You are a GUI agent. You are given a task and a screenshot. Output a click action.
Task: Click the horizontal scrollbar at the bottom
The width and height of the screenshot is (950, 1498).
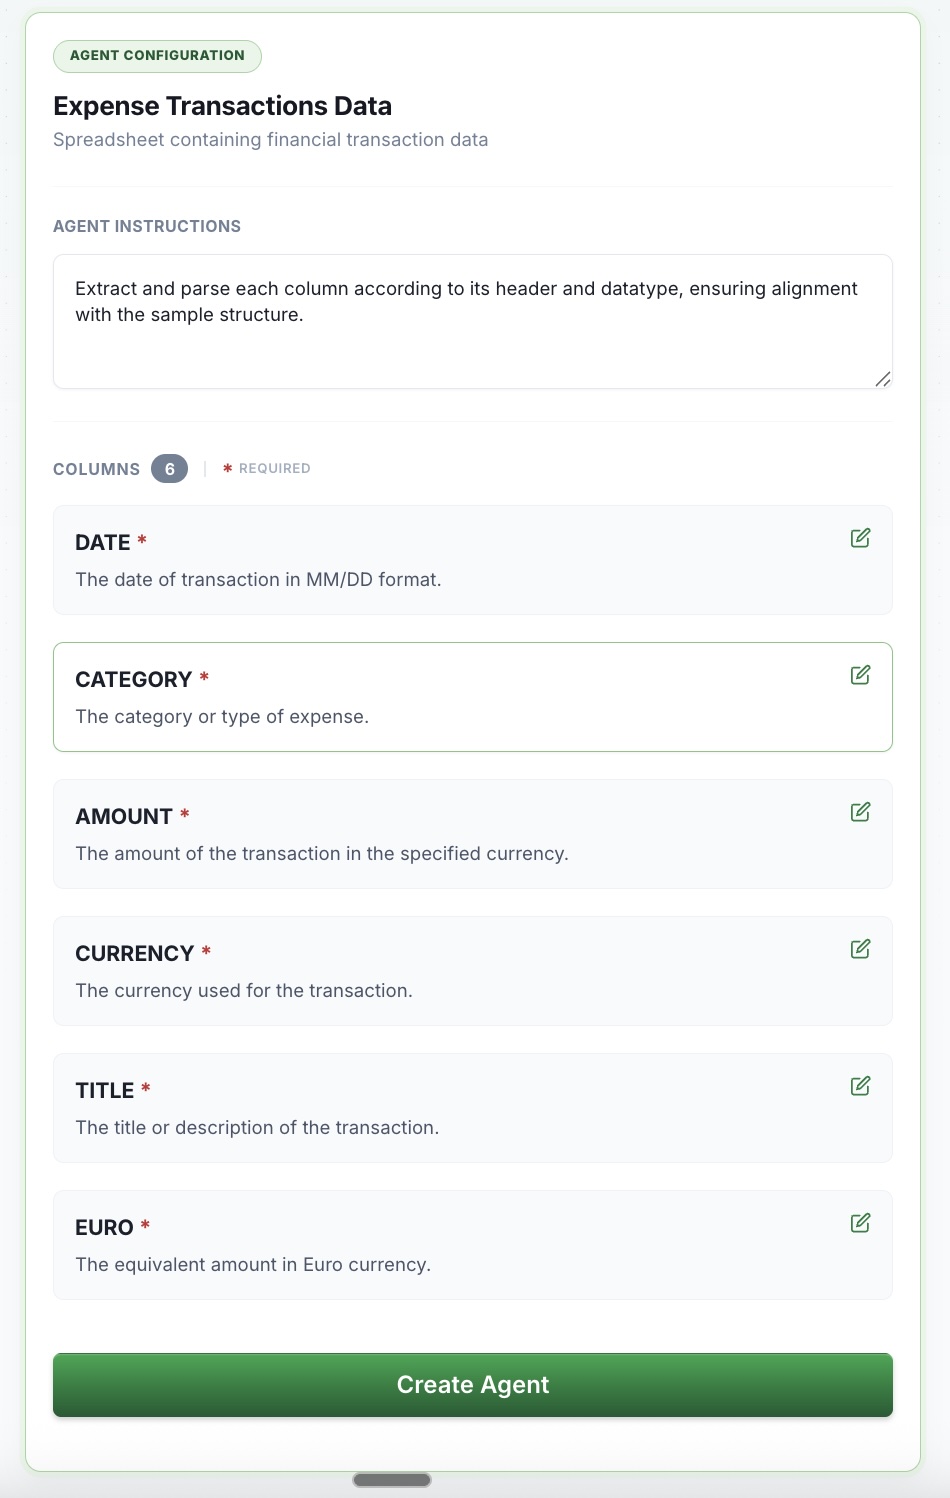[x=392, y=1479]
